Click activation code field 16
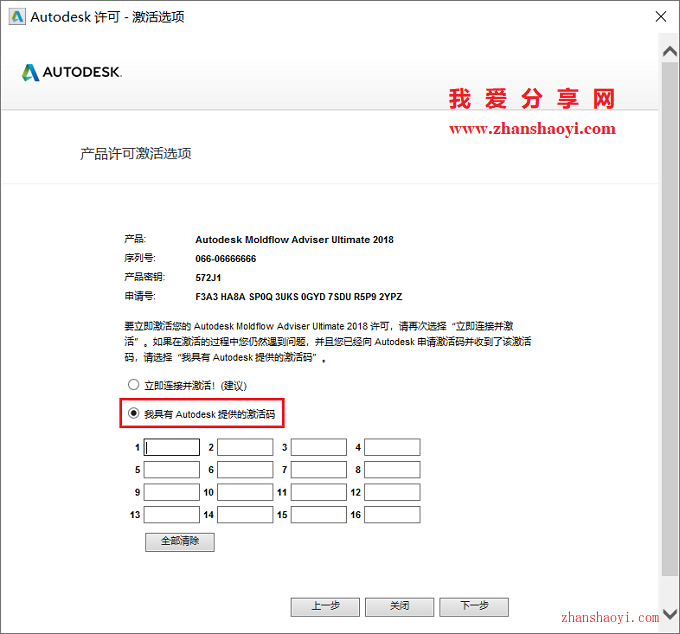 point(392,515)
